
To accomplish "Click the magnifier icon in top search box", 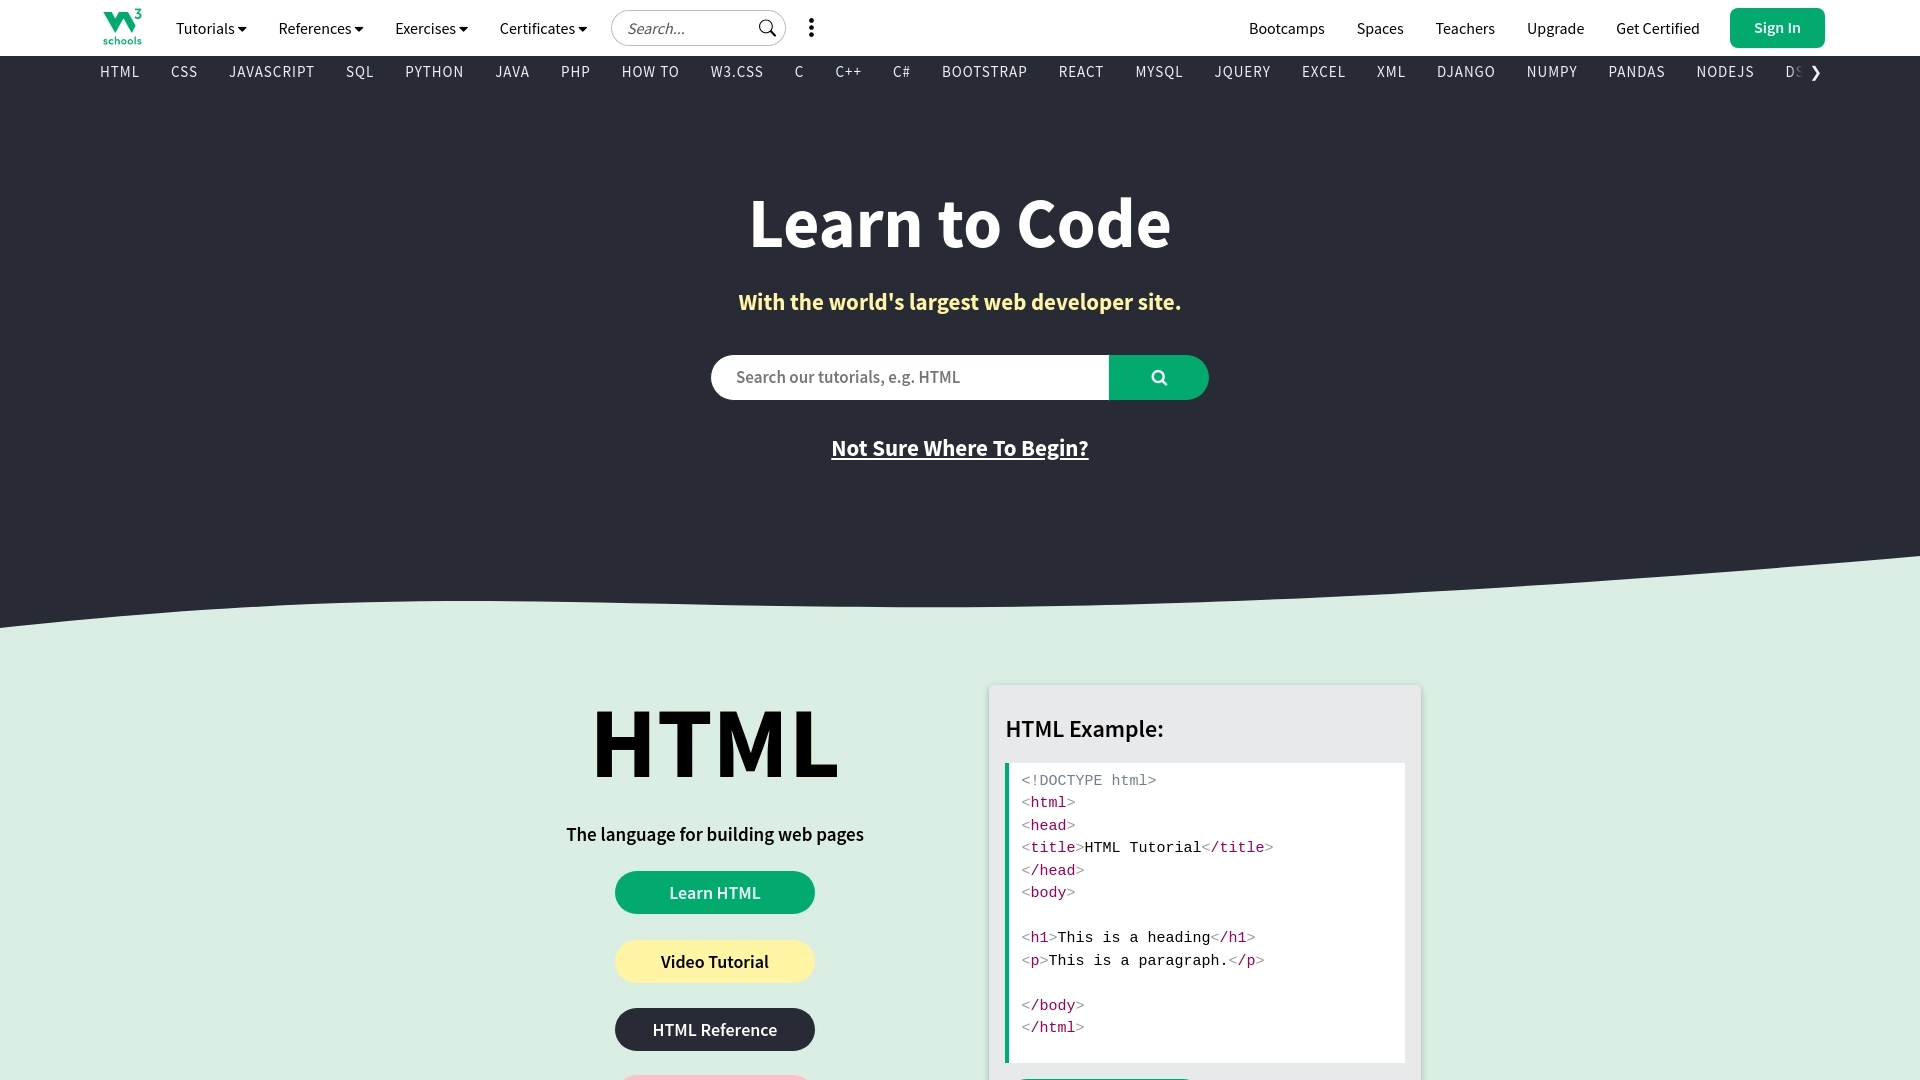I will coord(767,28).
